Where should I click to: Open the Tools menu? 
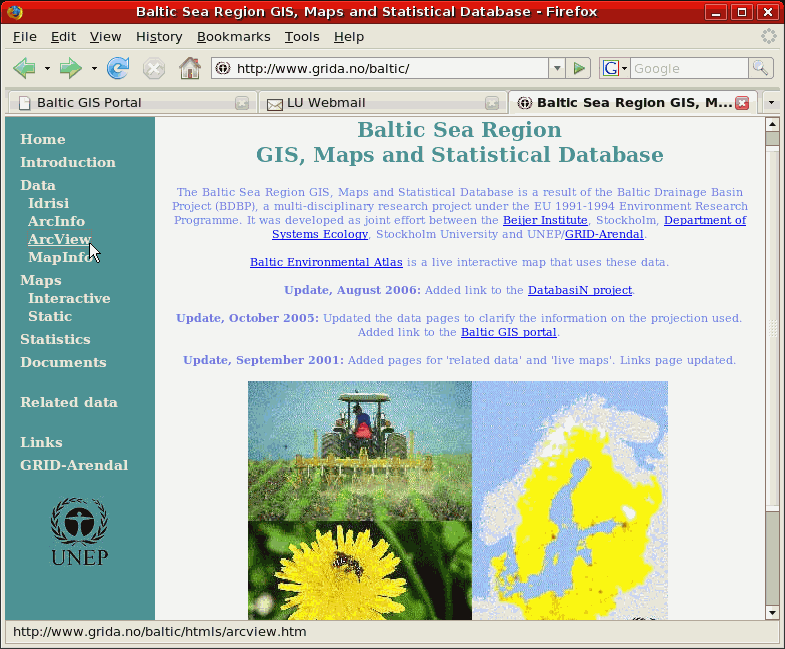tap(302, 37)
